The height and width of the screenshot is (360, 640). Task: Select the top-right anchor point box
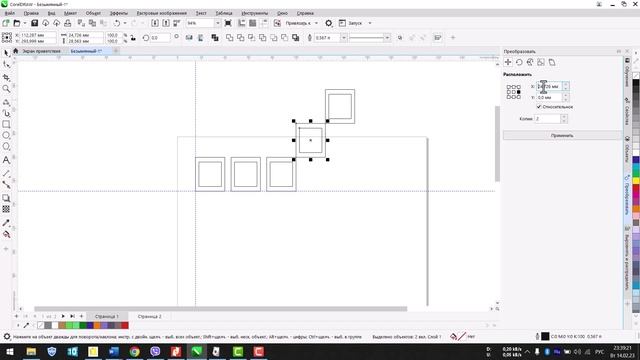click(519, 87)
